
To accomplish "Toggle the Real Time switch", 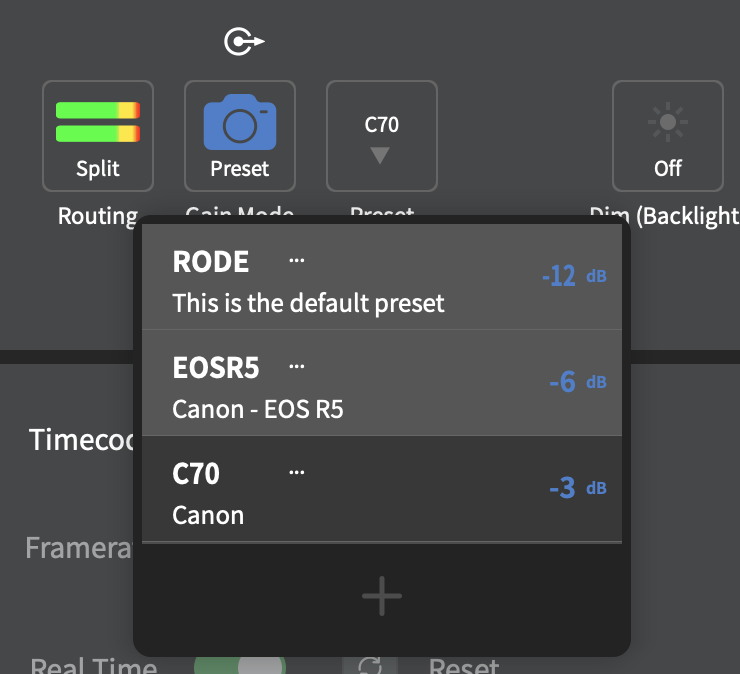I will (x=240, y=665).
